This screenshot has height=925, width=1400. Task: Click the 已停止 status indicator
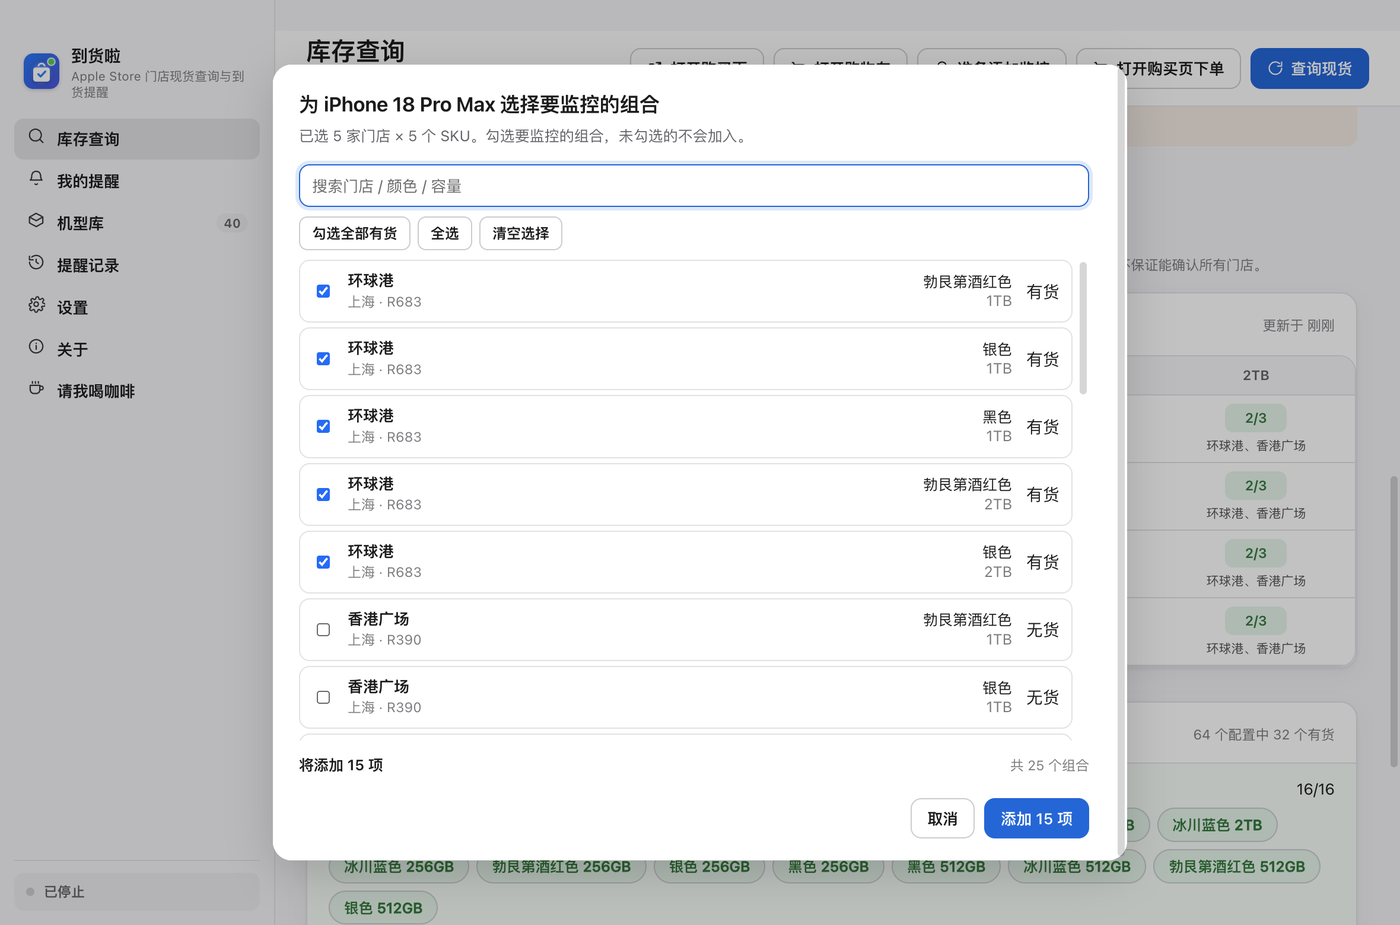point(137,892)
